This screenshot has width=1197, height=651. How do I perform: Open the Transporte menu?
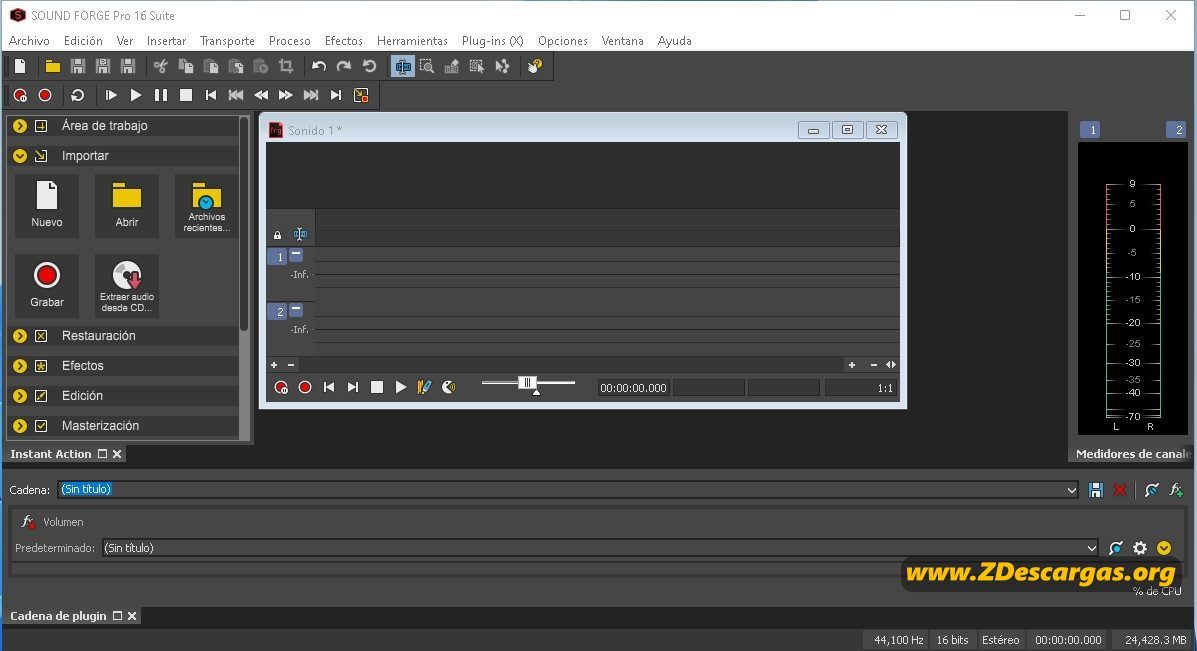click(x=227, y=40)
